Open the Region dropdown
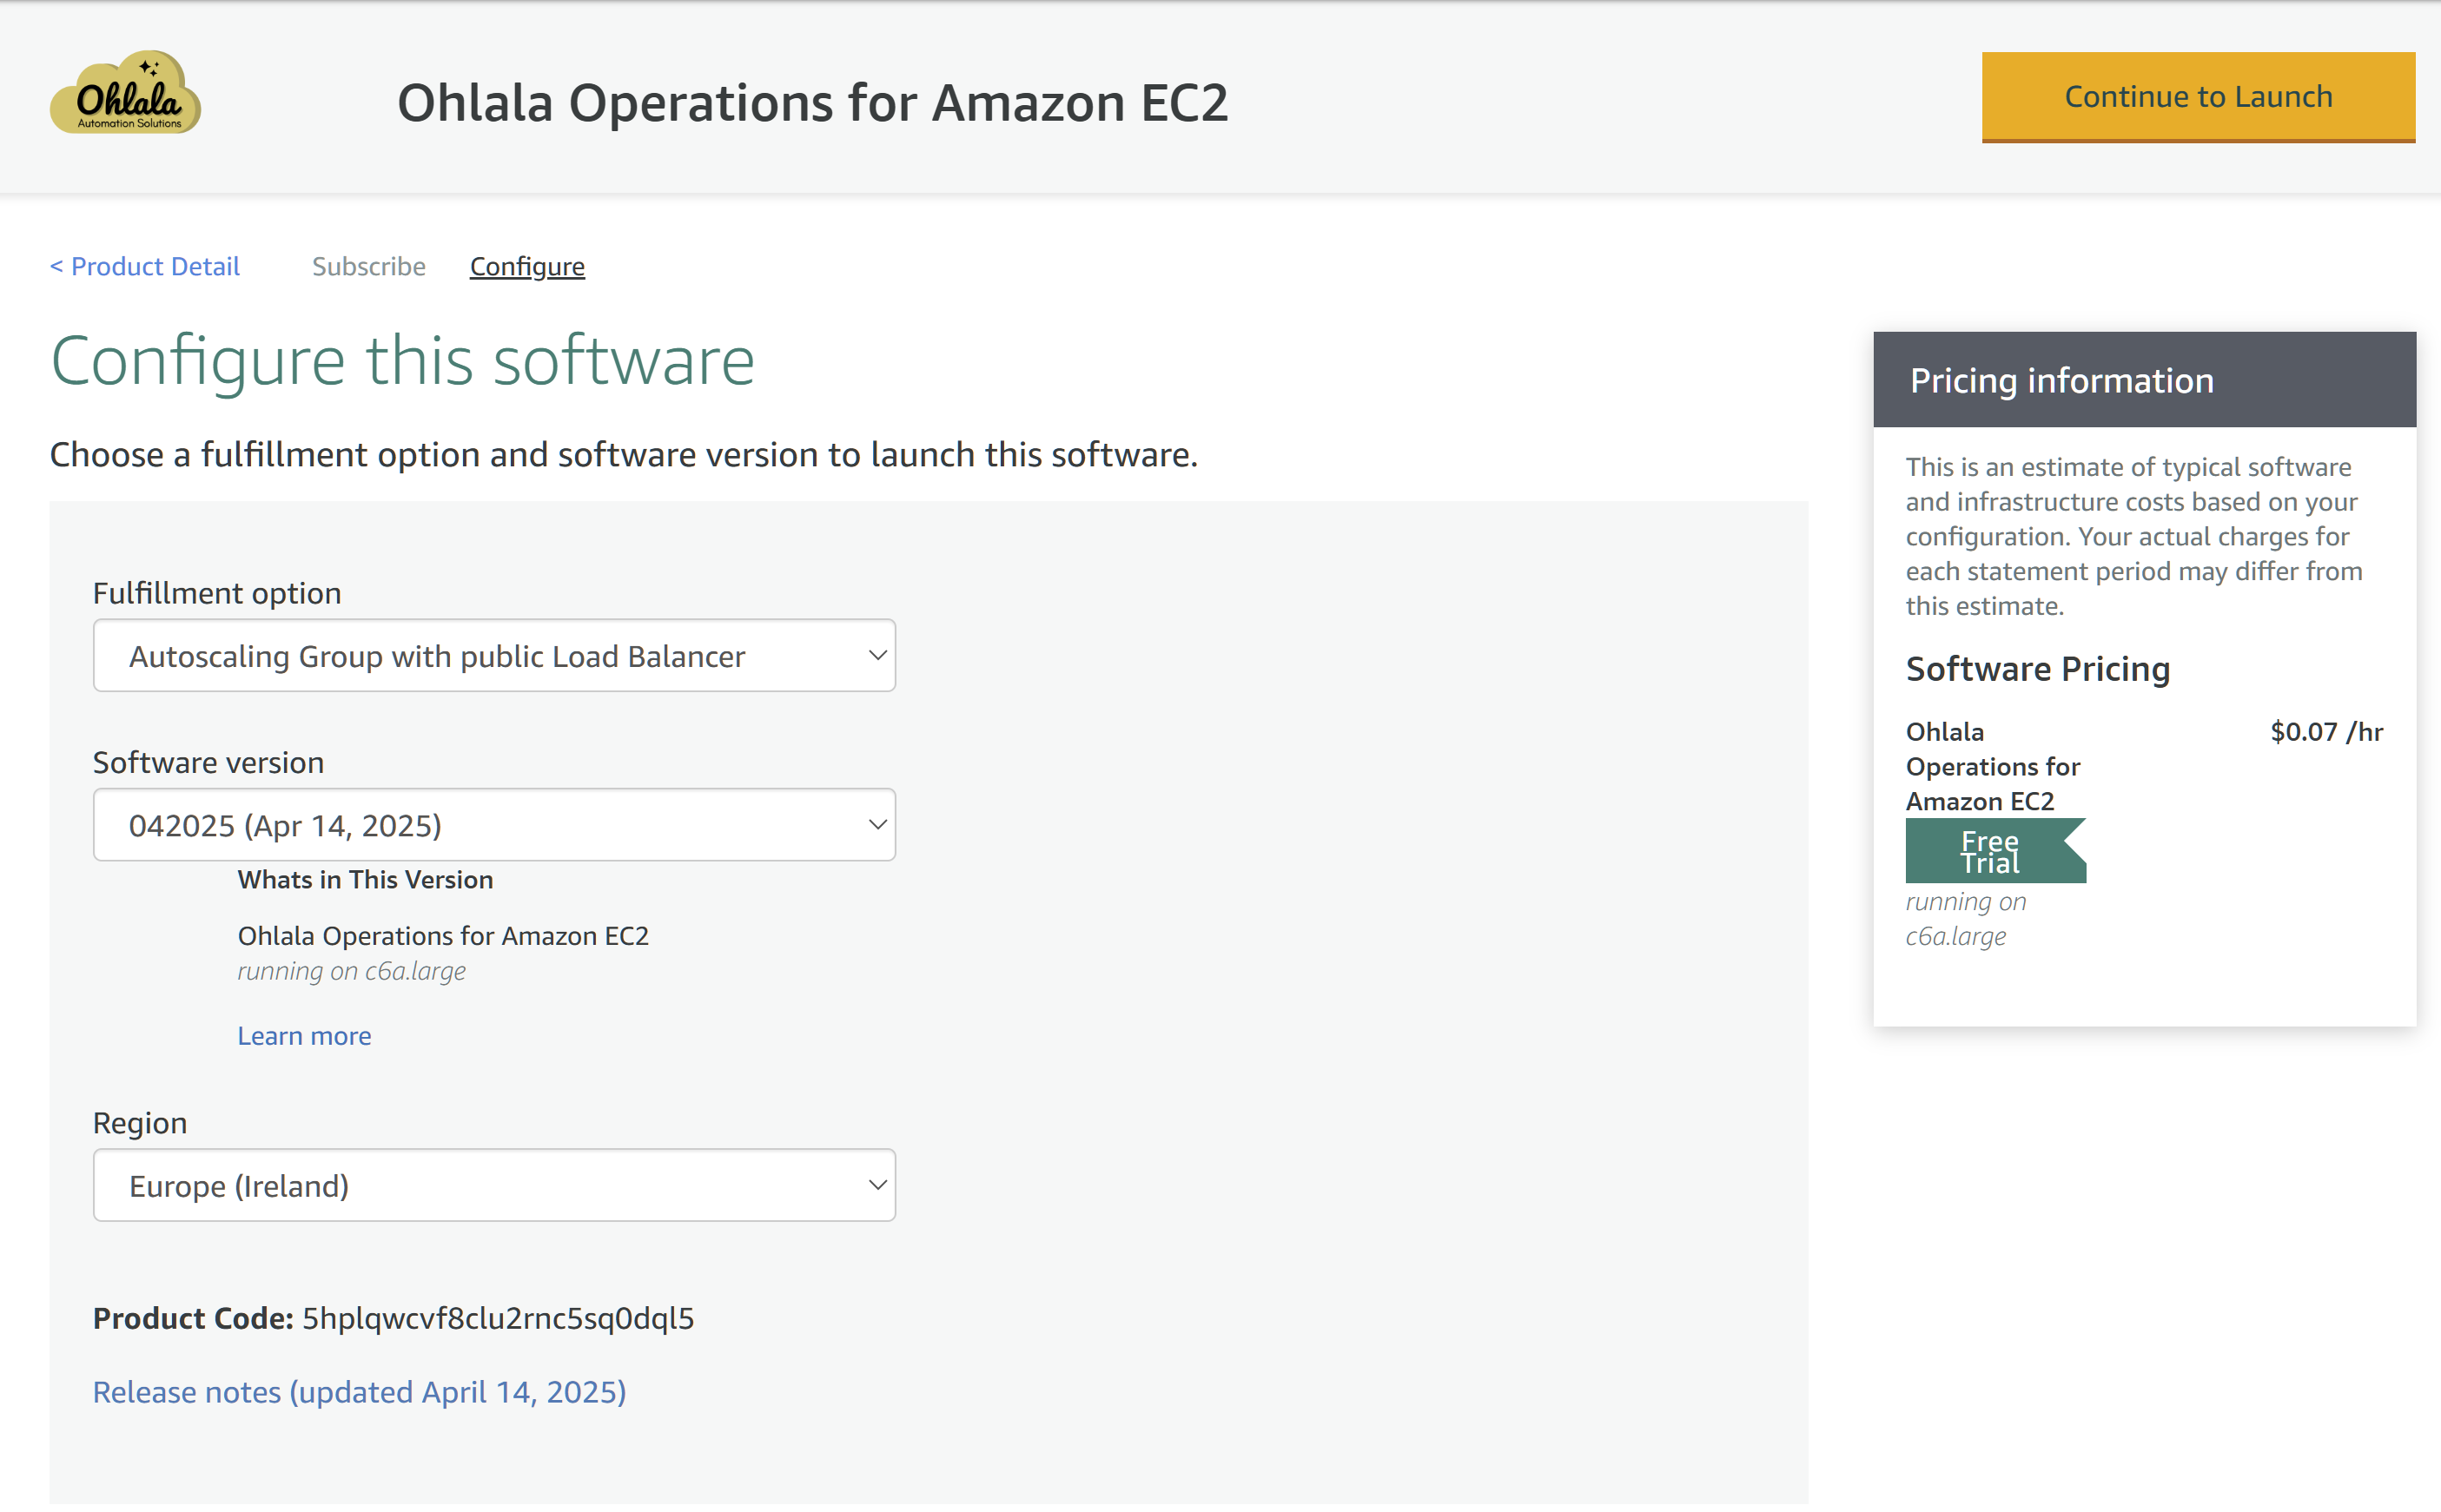 494,1185
